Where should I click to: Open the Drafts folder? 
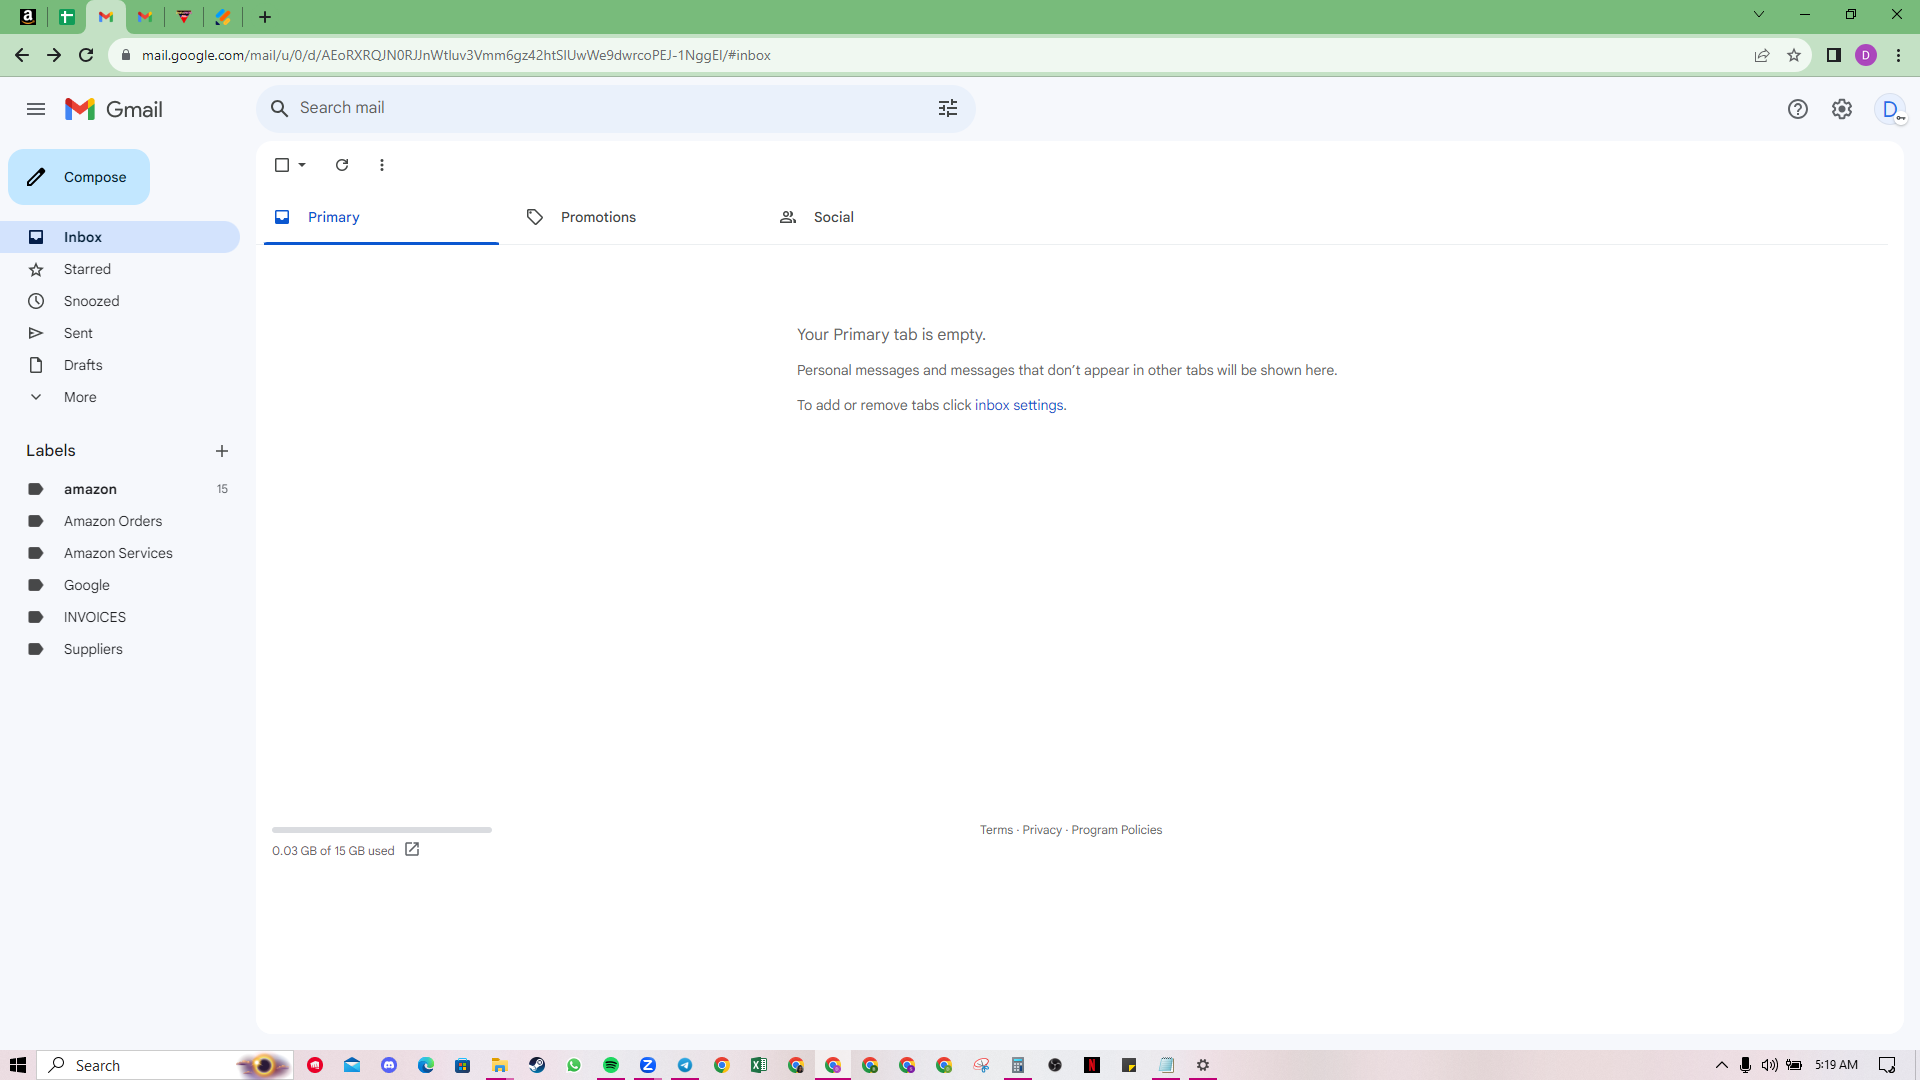pos(120,365)
